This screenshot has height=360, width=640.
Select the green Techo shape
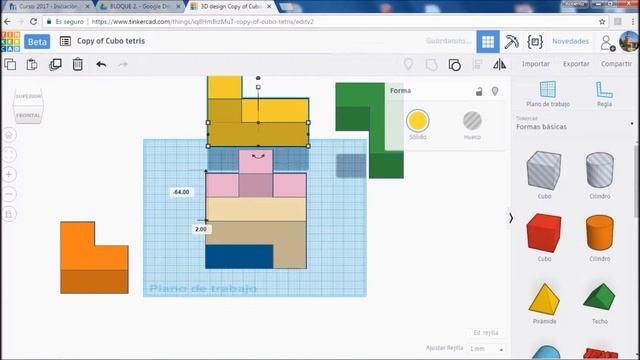(599, 297)
